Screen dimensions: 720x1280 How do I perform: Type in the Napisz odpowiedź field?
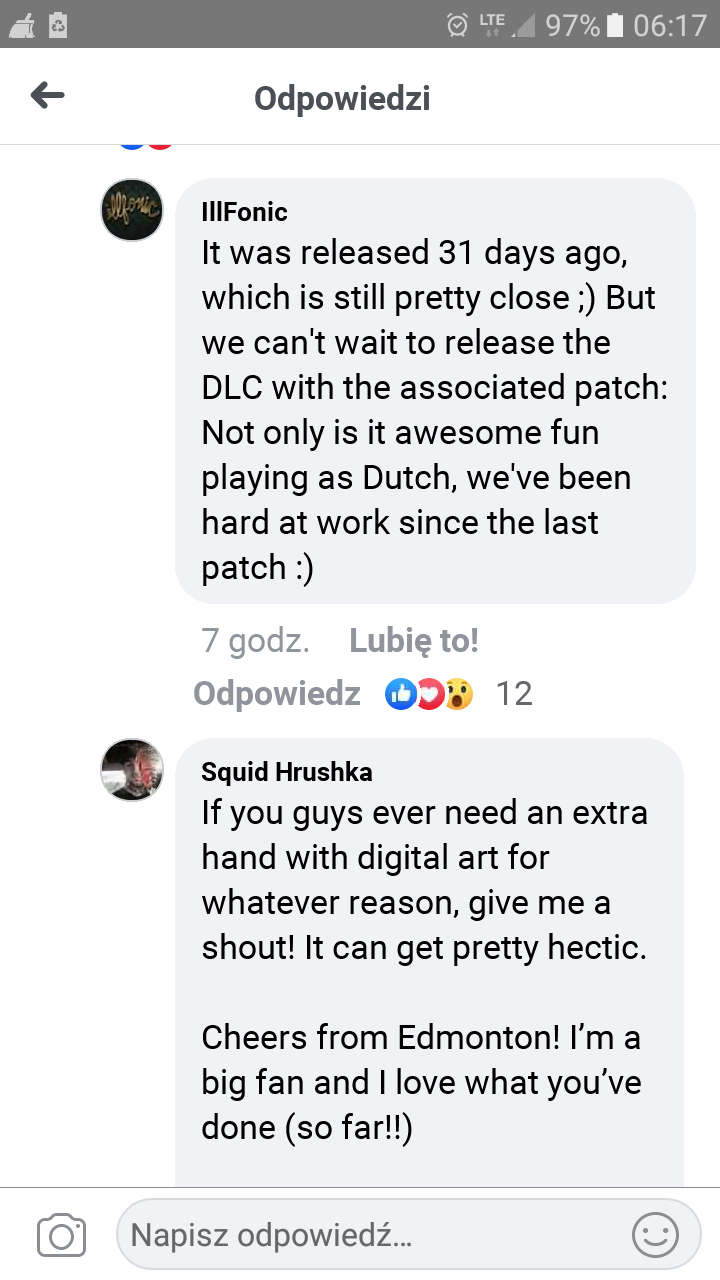370,1236
